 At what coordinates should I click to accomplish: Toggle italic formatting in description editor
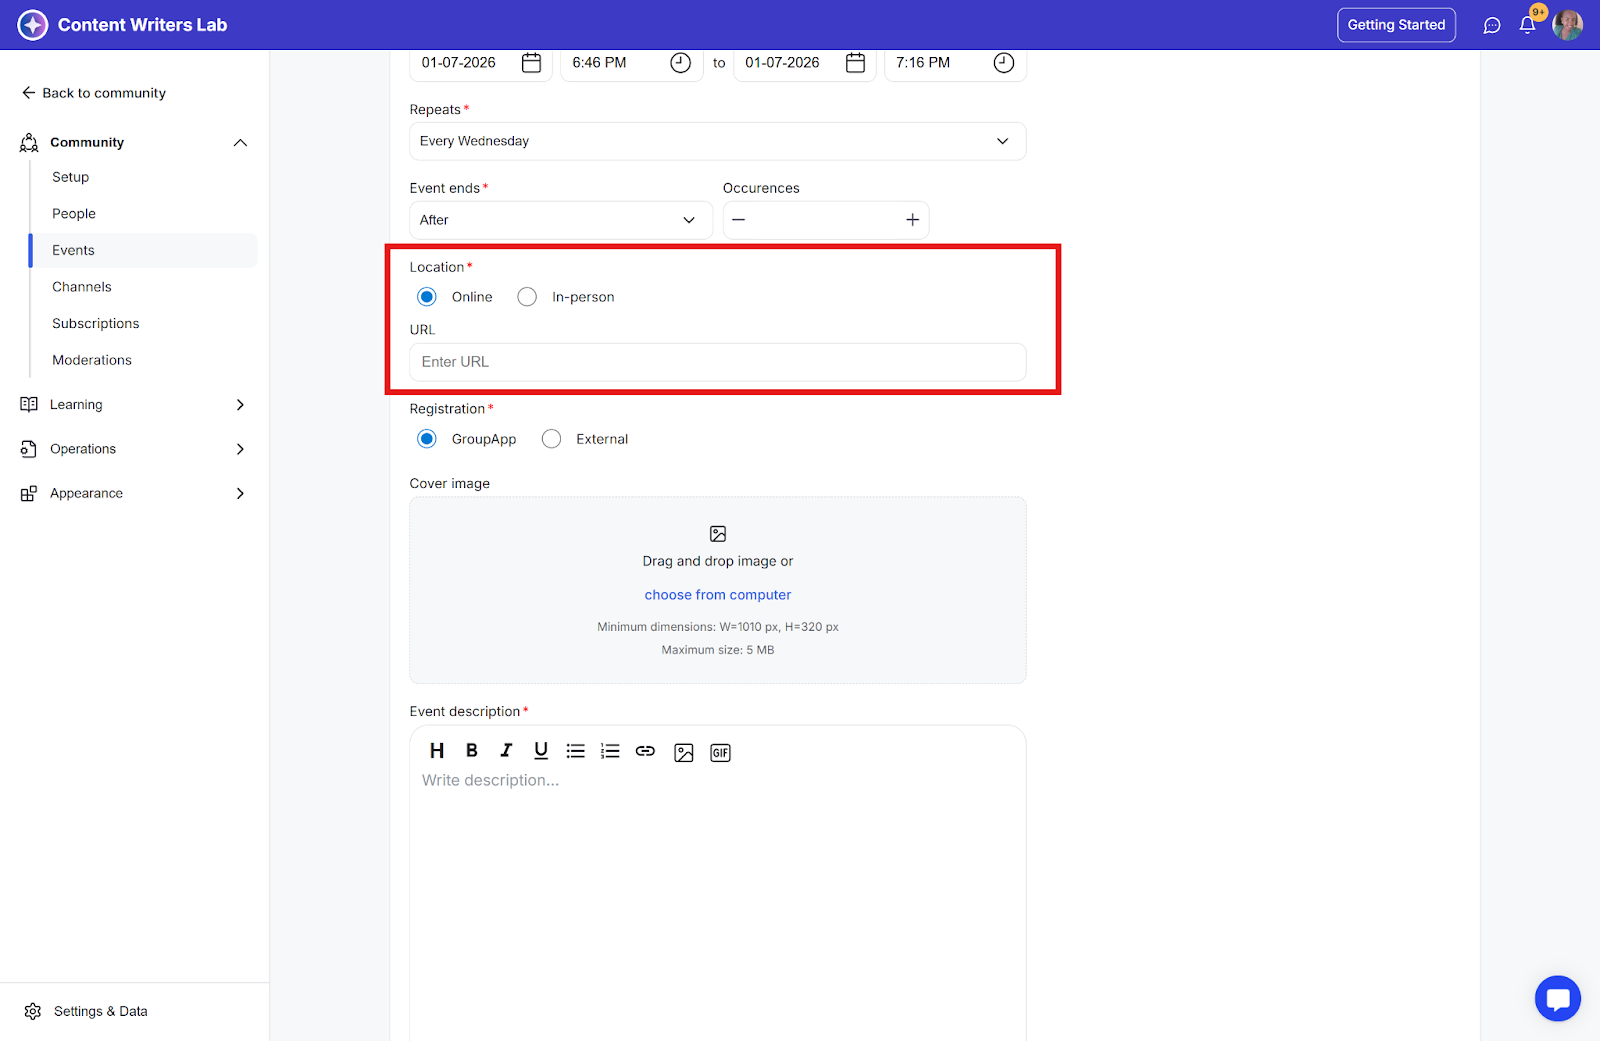[506, 751]
